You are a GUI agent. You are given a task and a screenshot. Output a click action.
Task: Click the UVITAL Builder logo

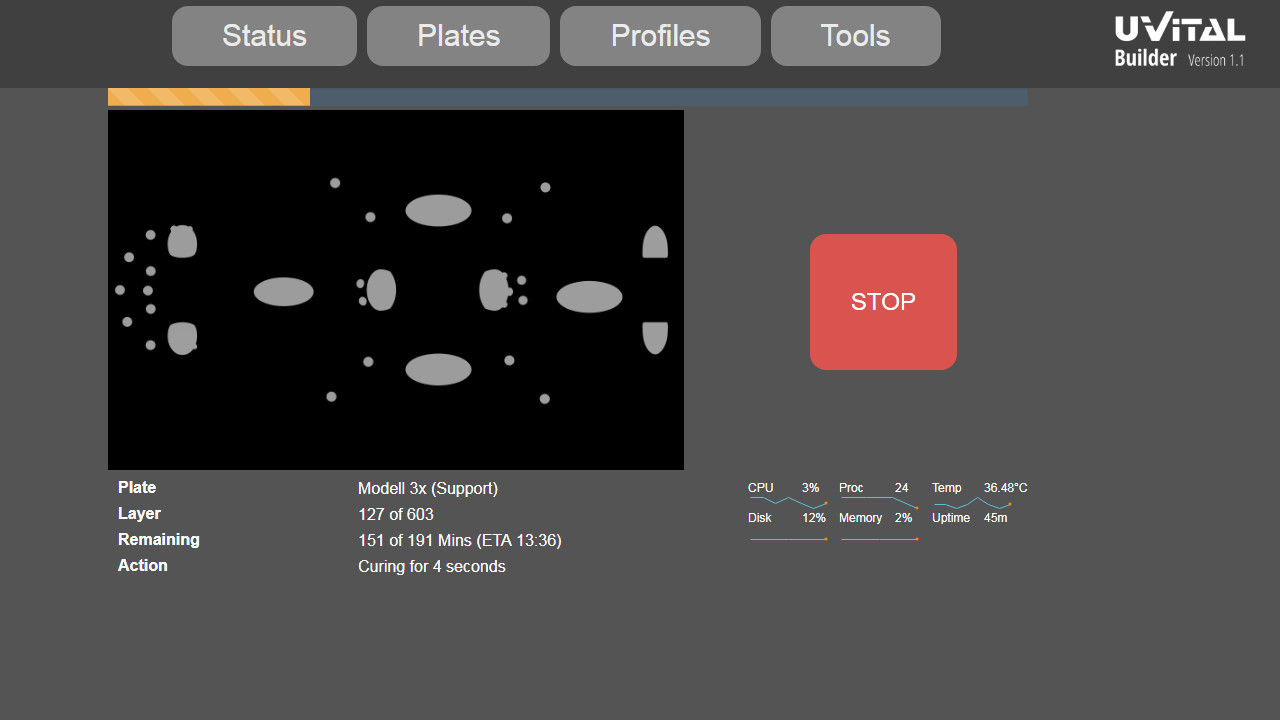click(x=1180, y=41)
